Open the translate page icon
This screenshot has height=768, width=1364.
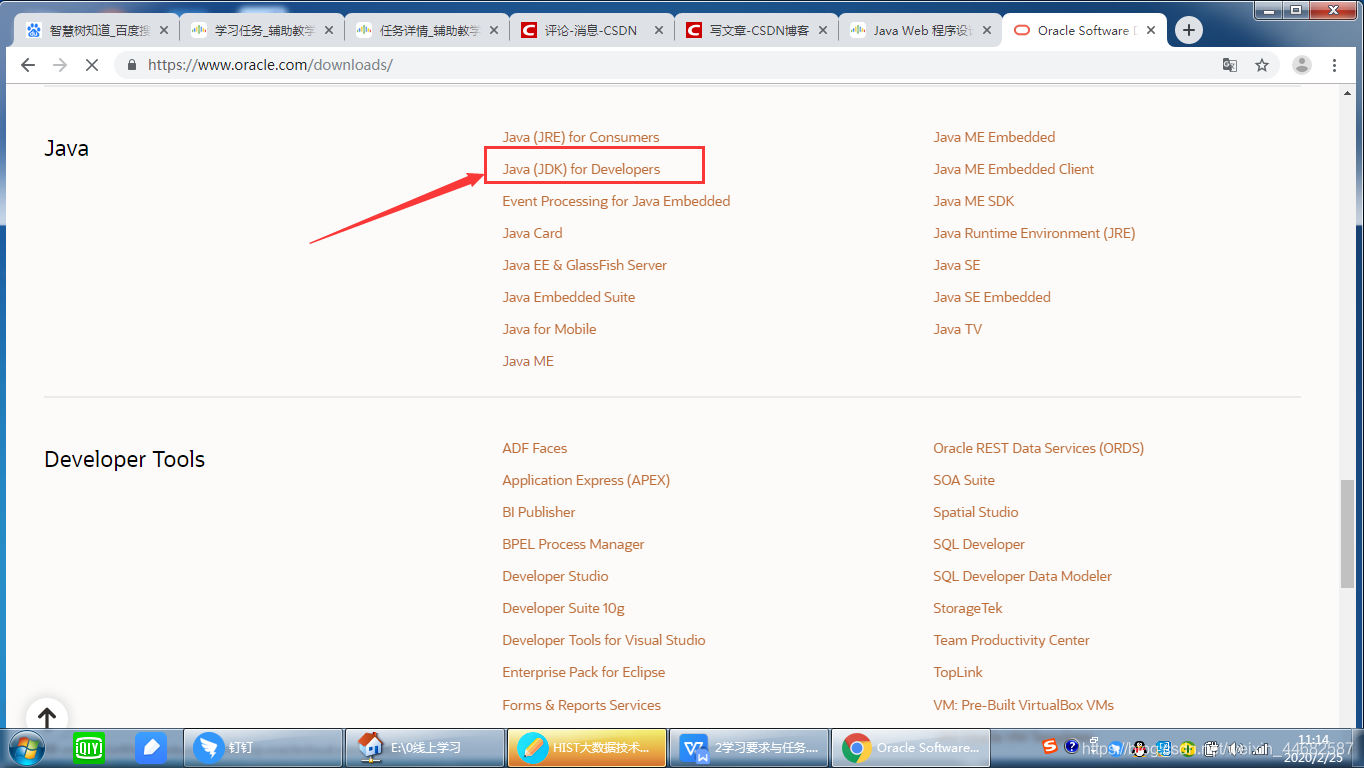tap(1230, 65)
